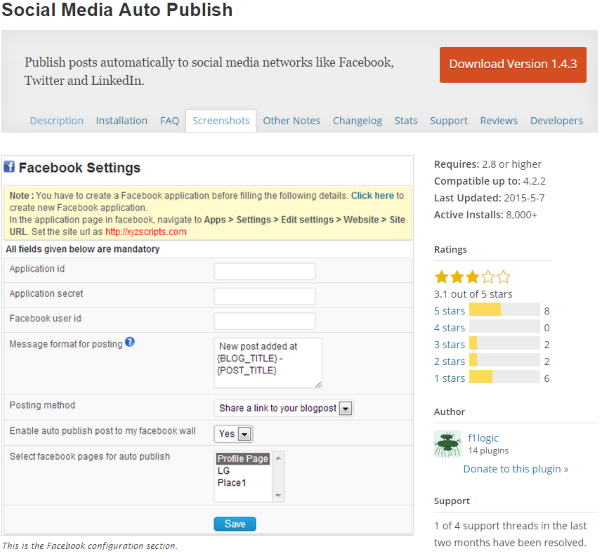Click the pages list scrollbar up arrow
The width and height of the screenshot is (600, 554).
[278, 458]
